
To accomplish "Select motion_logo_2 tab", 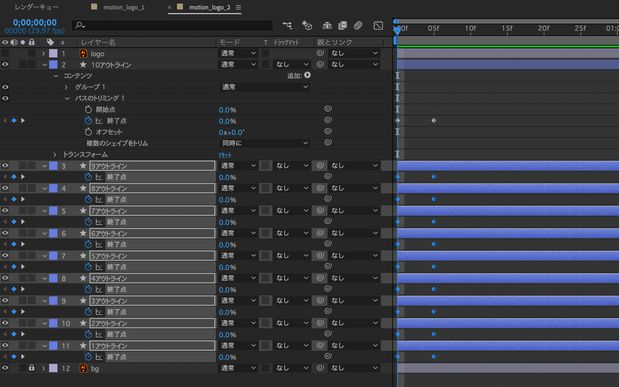I will click(x=209, y=7).
